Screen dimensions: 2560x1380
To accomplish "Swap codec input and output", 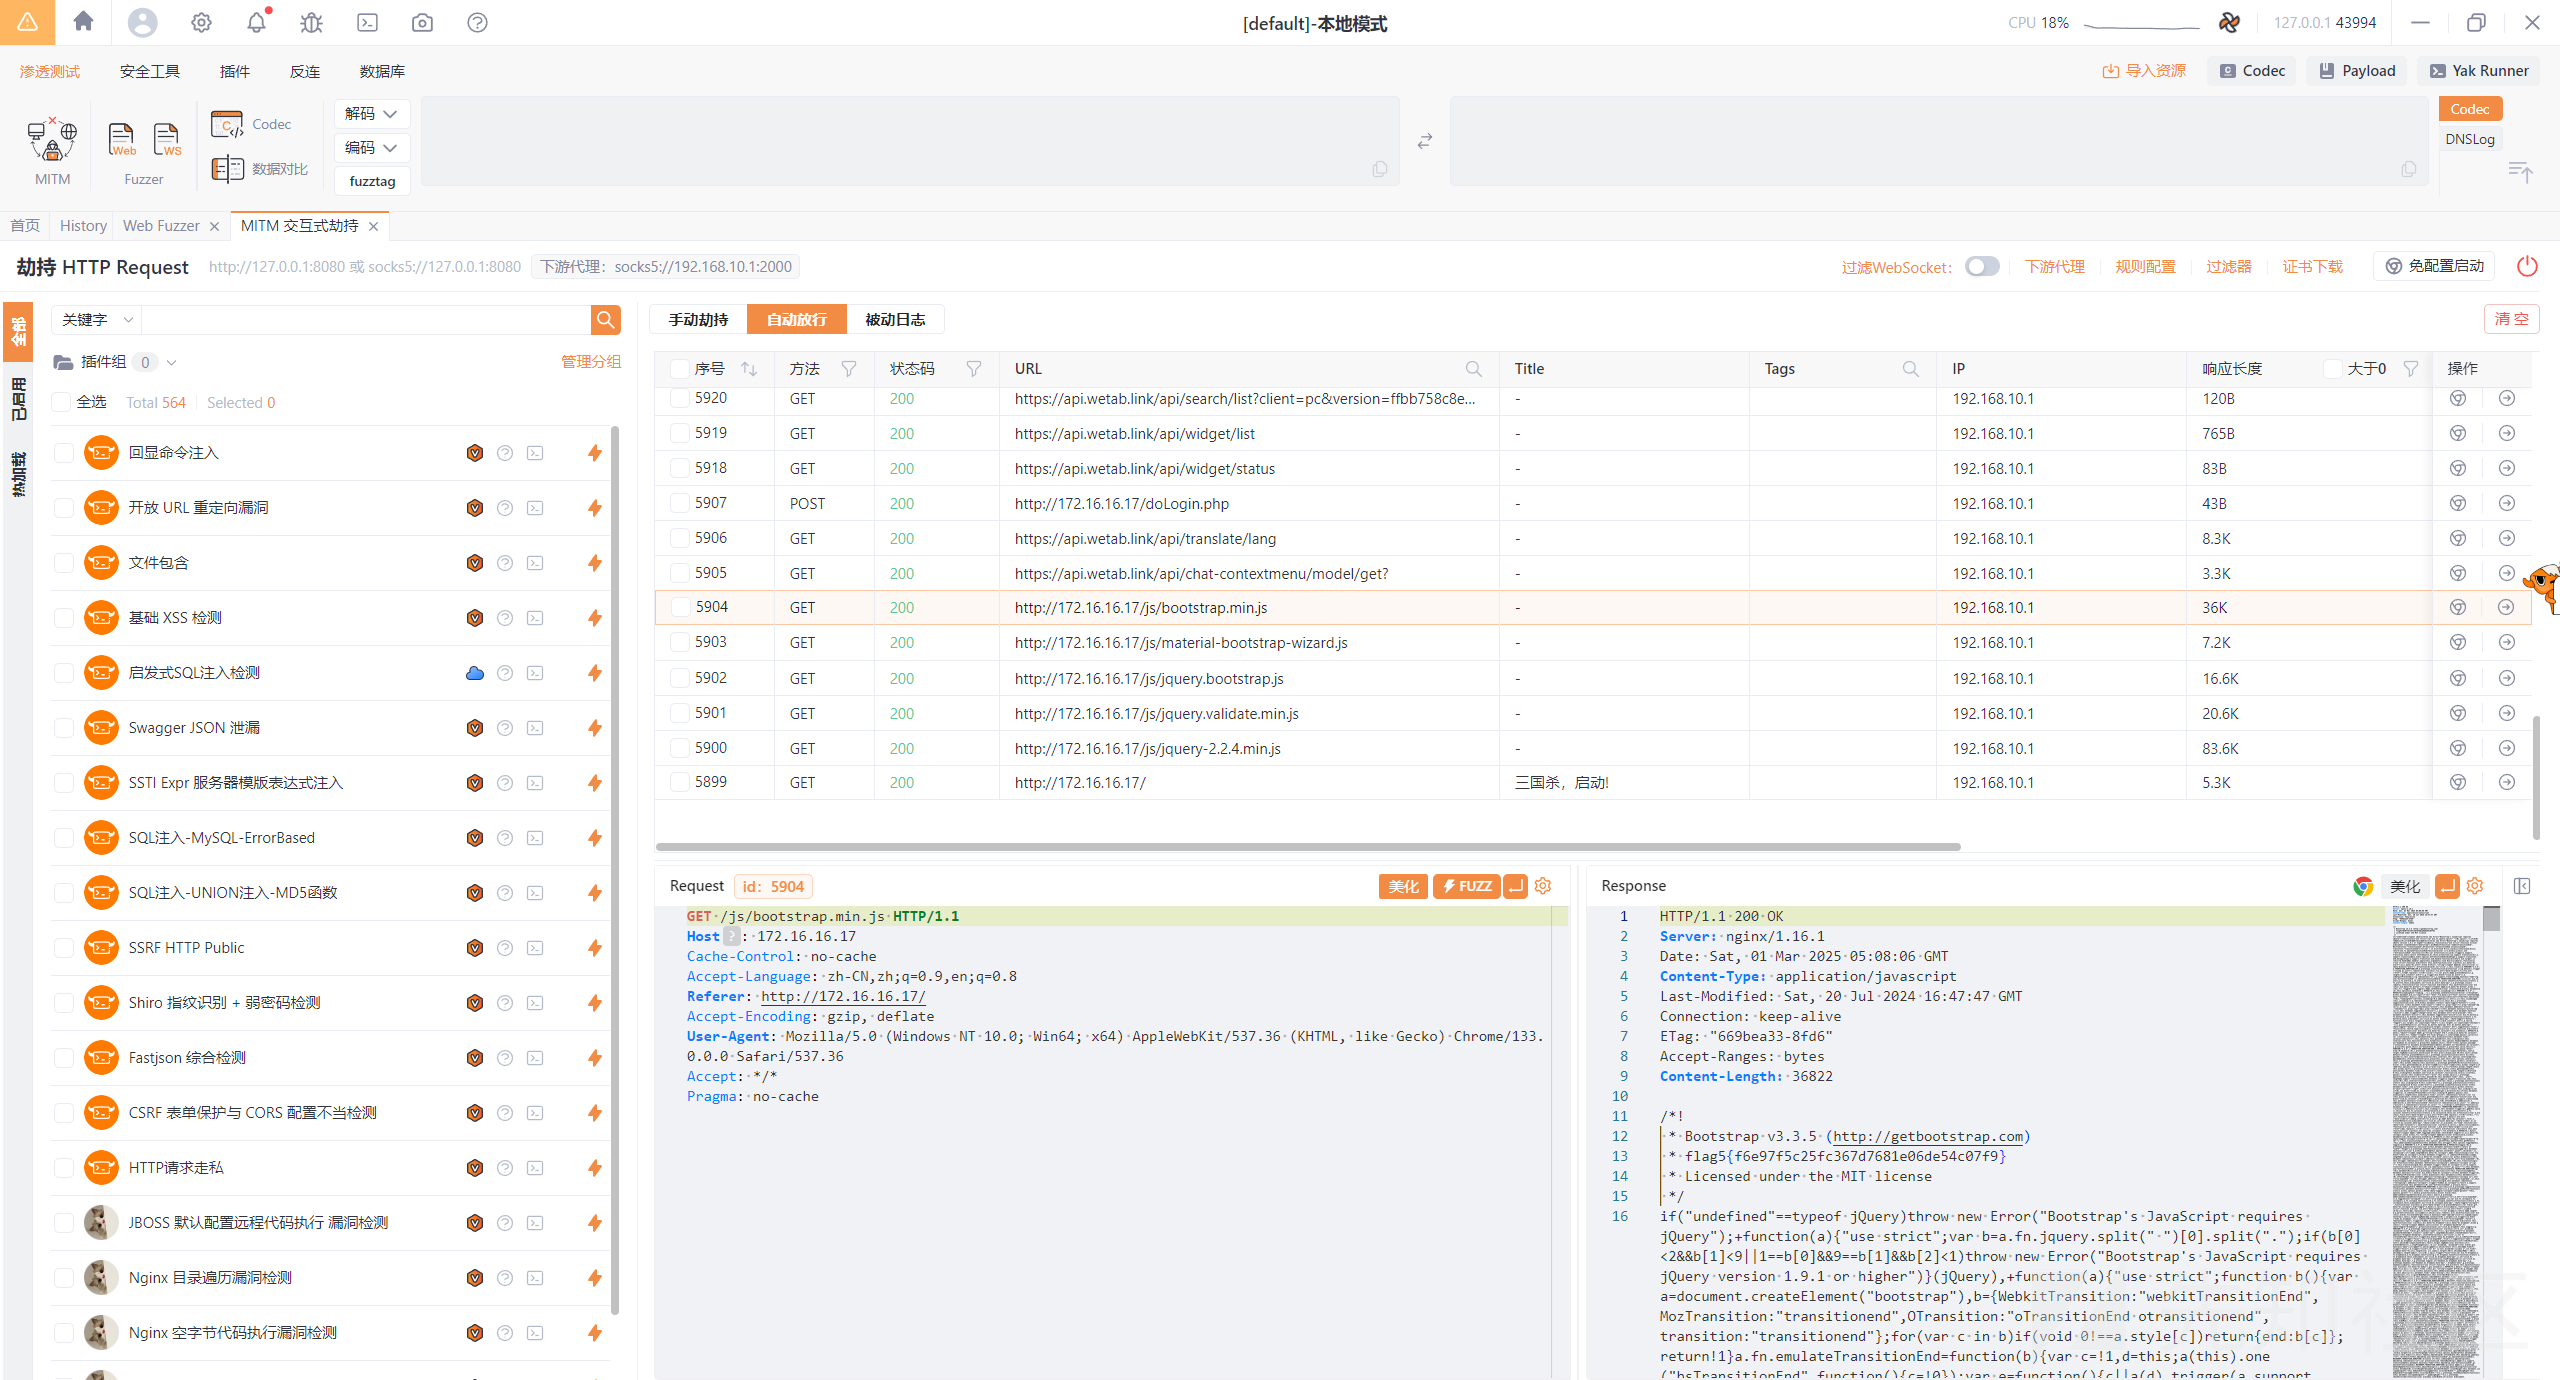I will (1425, 141).
